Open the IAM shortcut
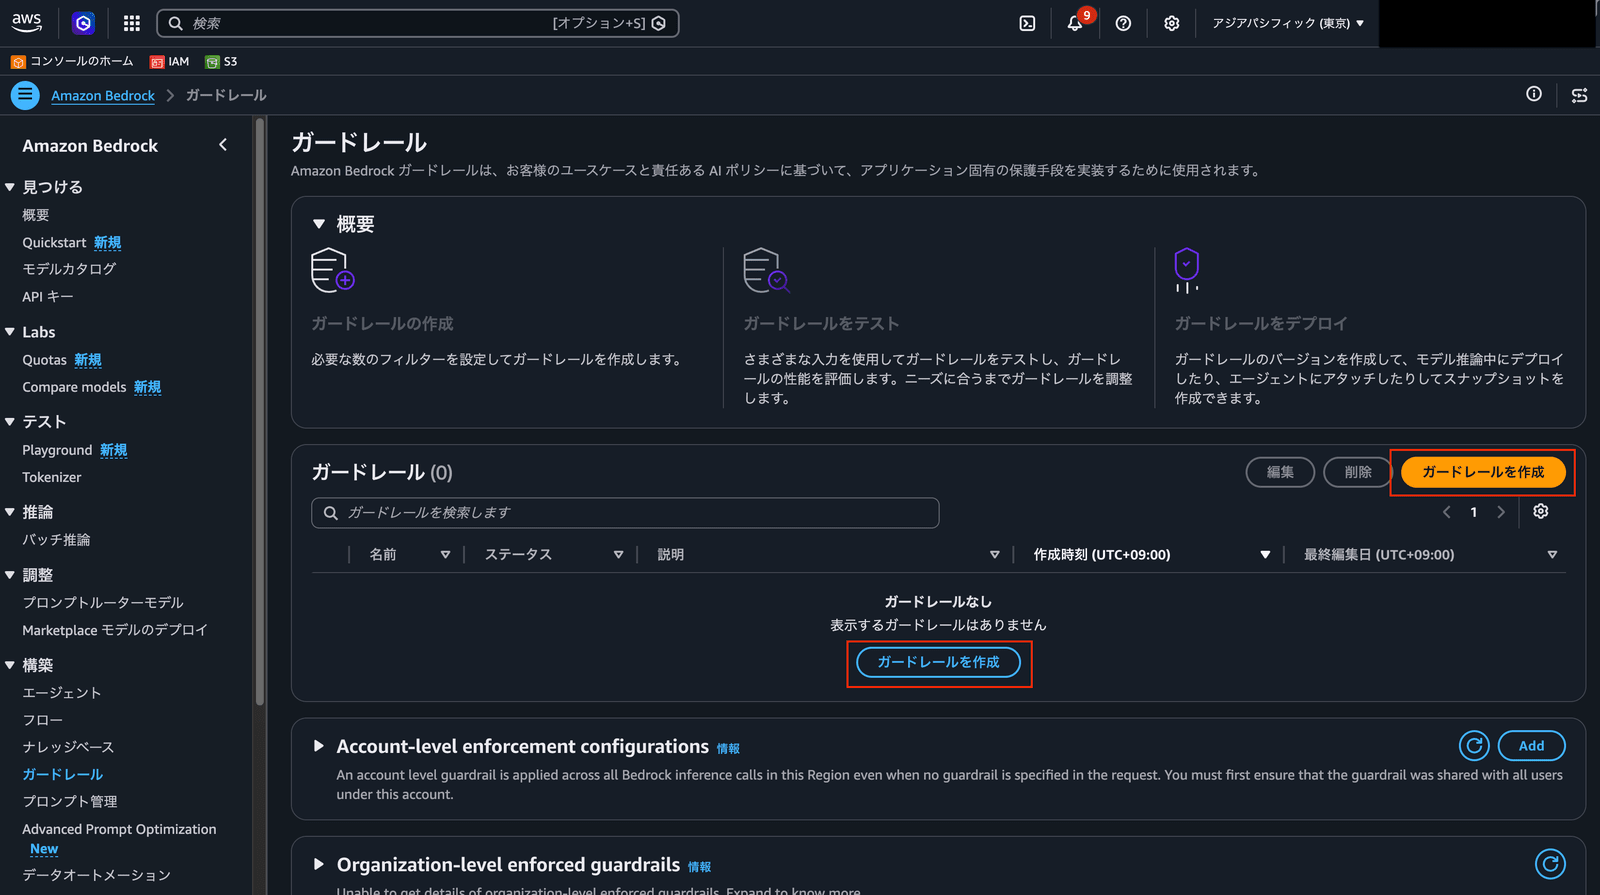 pos(169,62)
